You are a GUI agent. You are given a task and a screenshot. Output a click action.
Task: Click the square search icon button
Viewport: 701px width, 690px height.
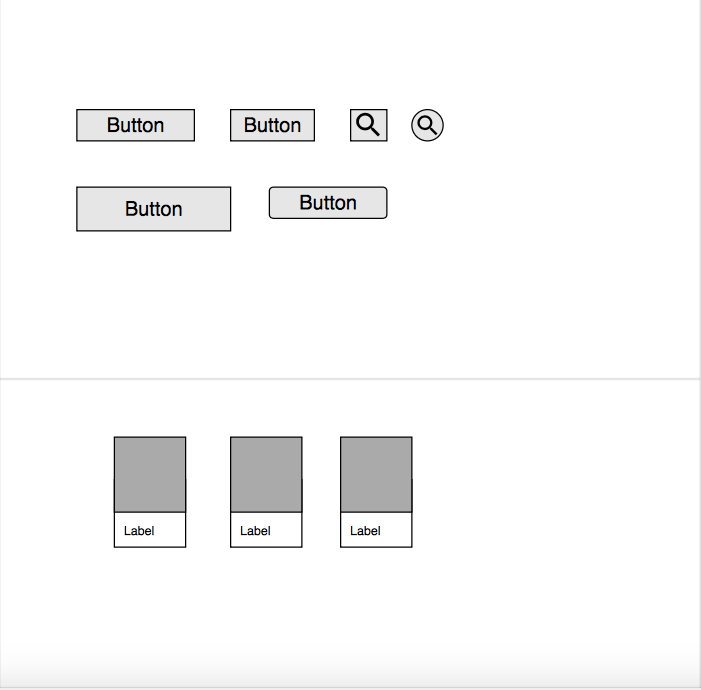click(368, 125)
